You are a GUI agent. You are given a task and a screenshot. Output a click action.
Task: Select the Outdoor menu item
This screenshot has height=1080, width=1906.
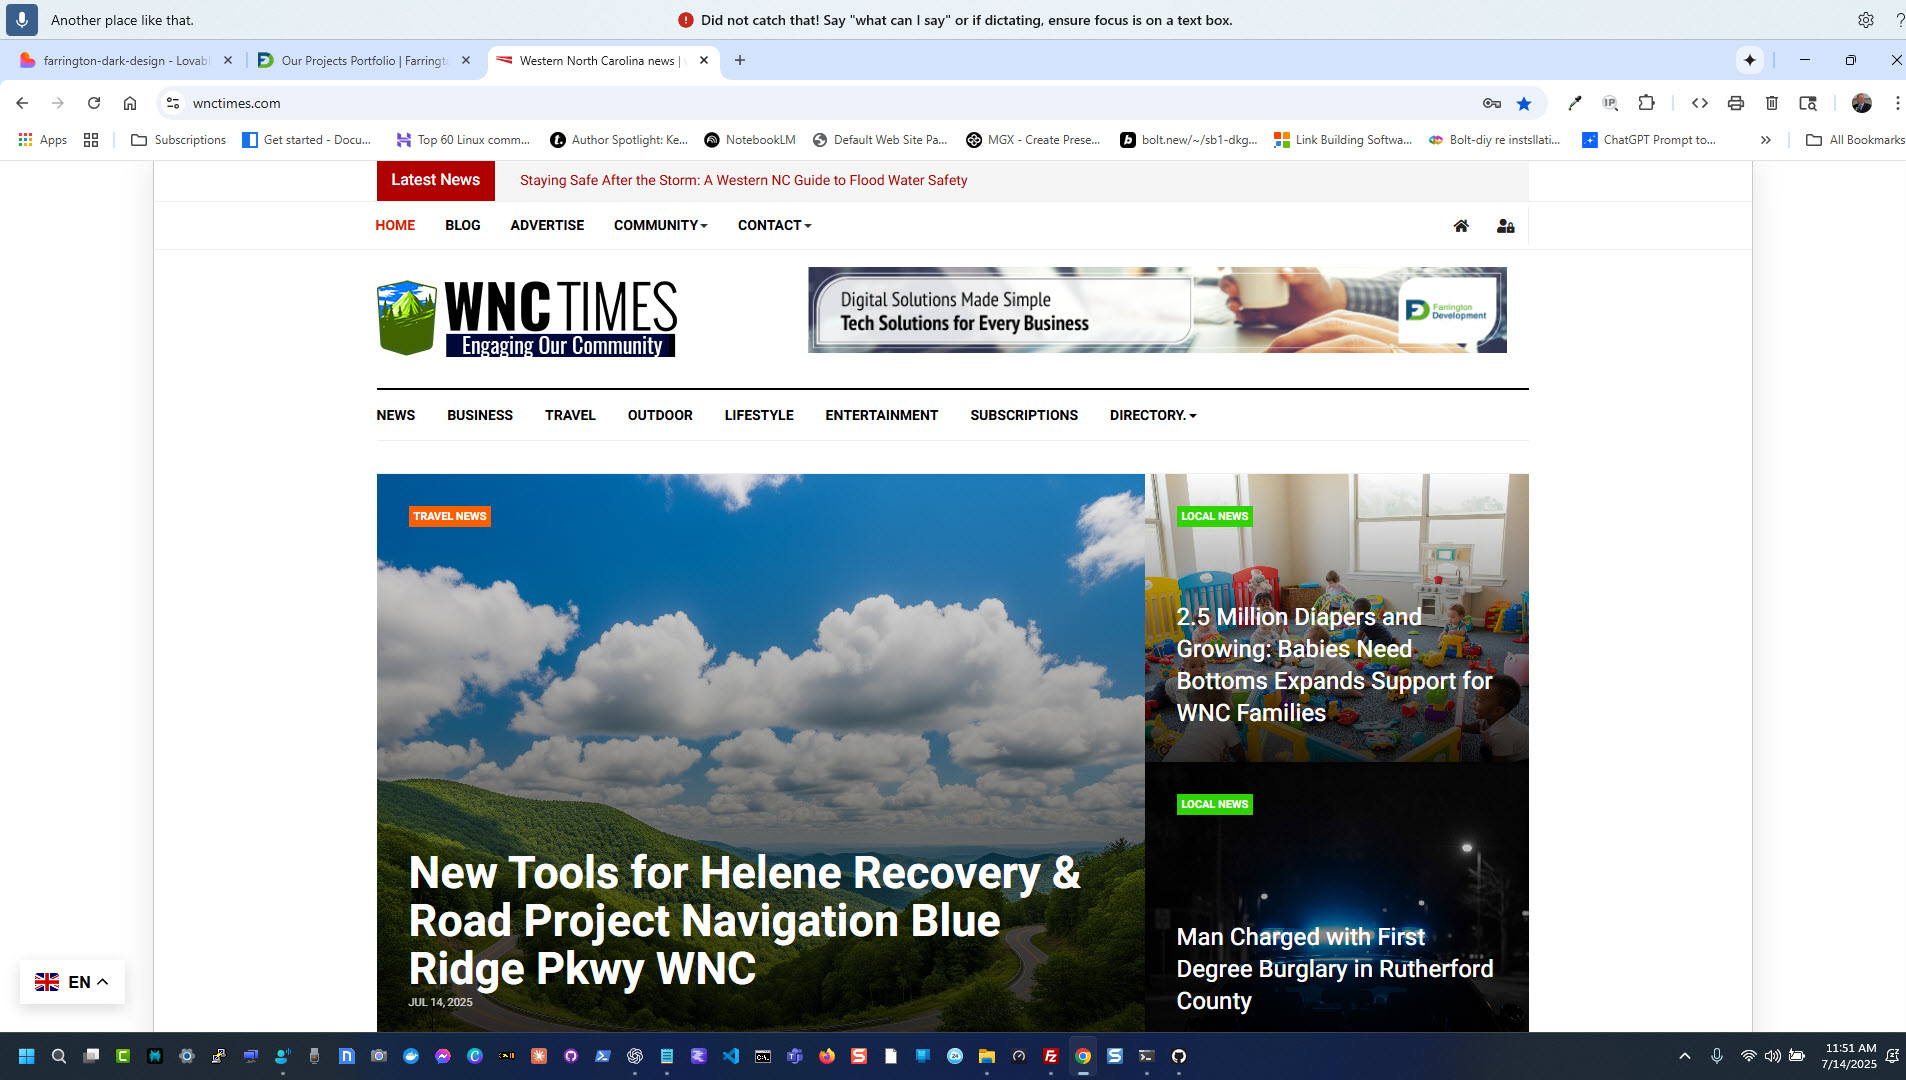coord(660,415)
